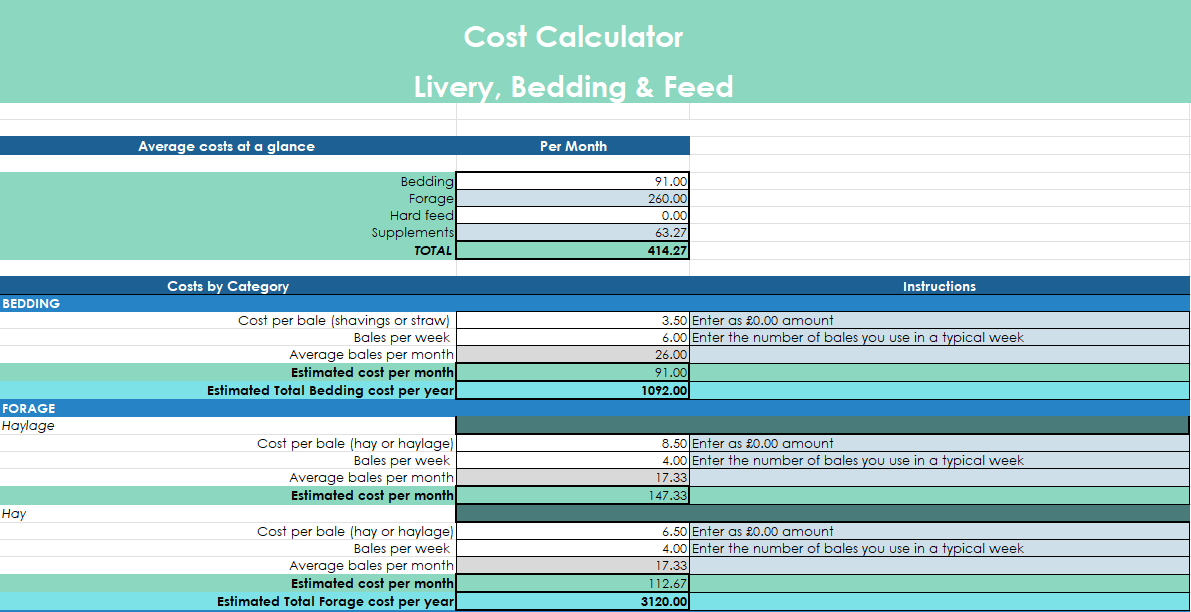Select Bedding "Estimated cost per month" label
The image size is (1191, 612).
pos(372,372)
